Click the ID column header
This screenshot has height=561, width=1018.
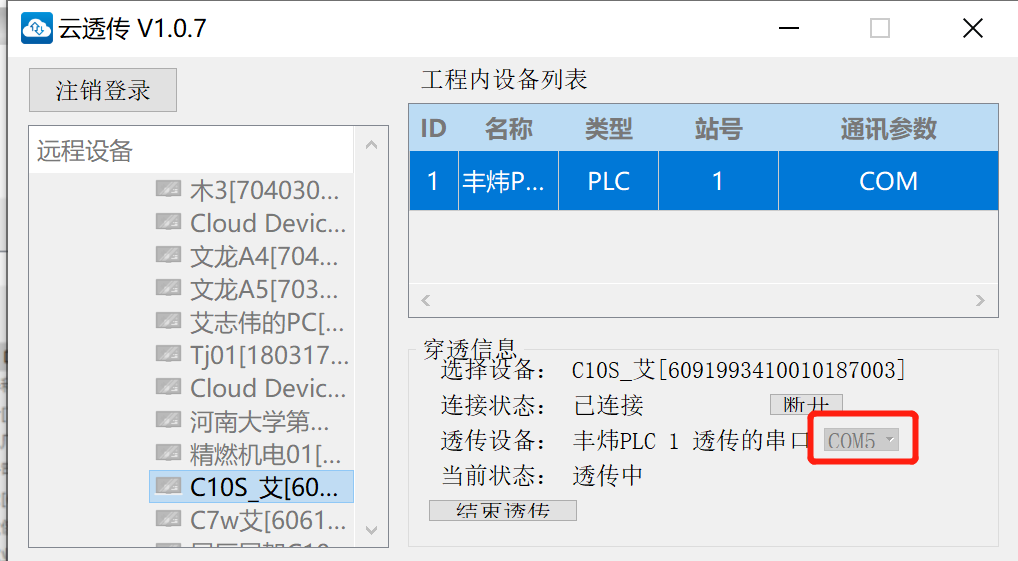[x=434, y=128]
